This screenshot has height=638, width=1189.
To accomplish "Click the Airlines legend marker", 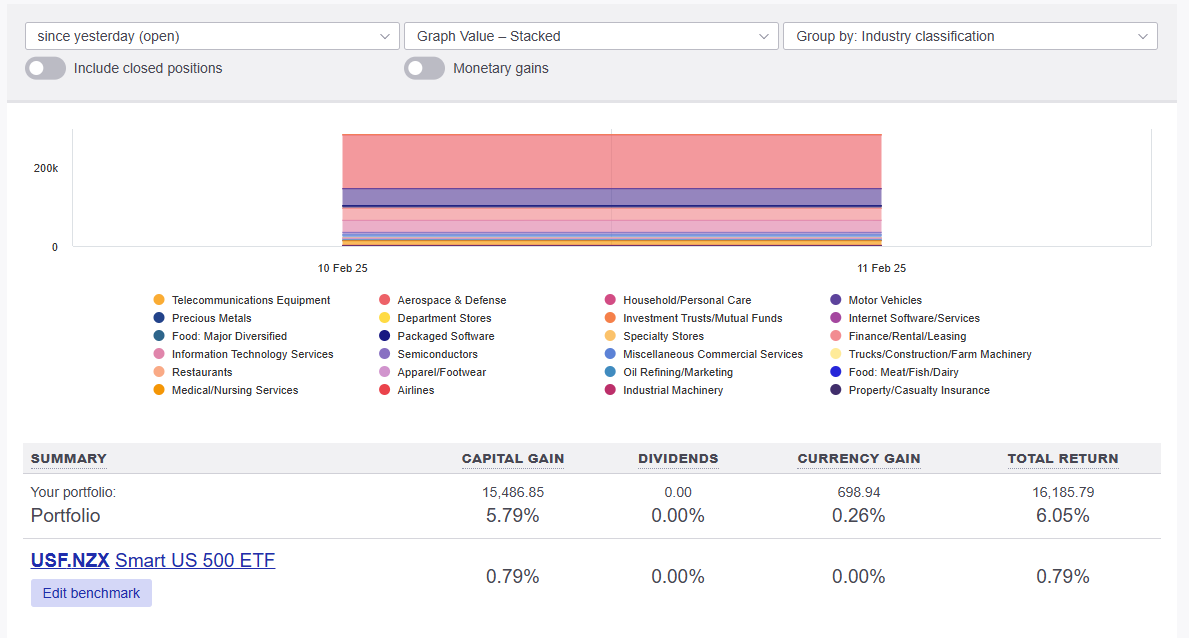I will tap(384, 390).
